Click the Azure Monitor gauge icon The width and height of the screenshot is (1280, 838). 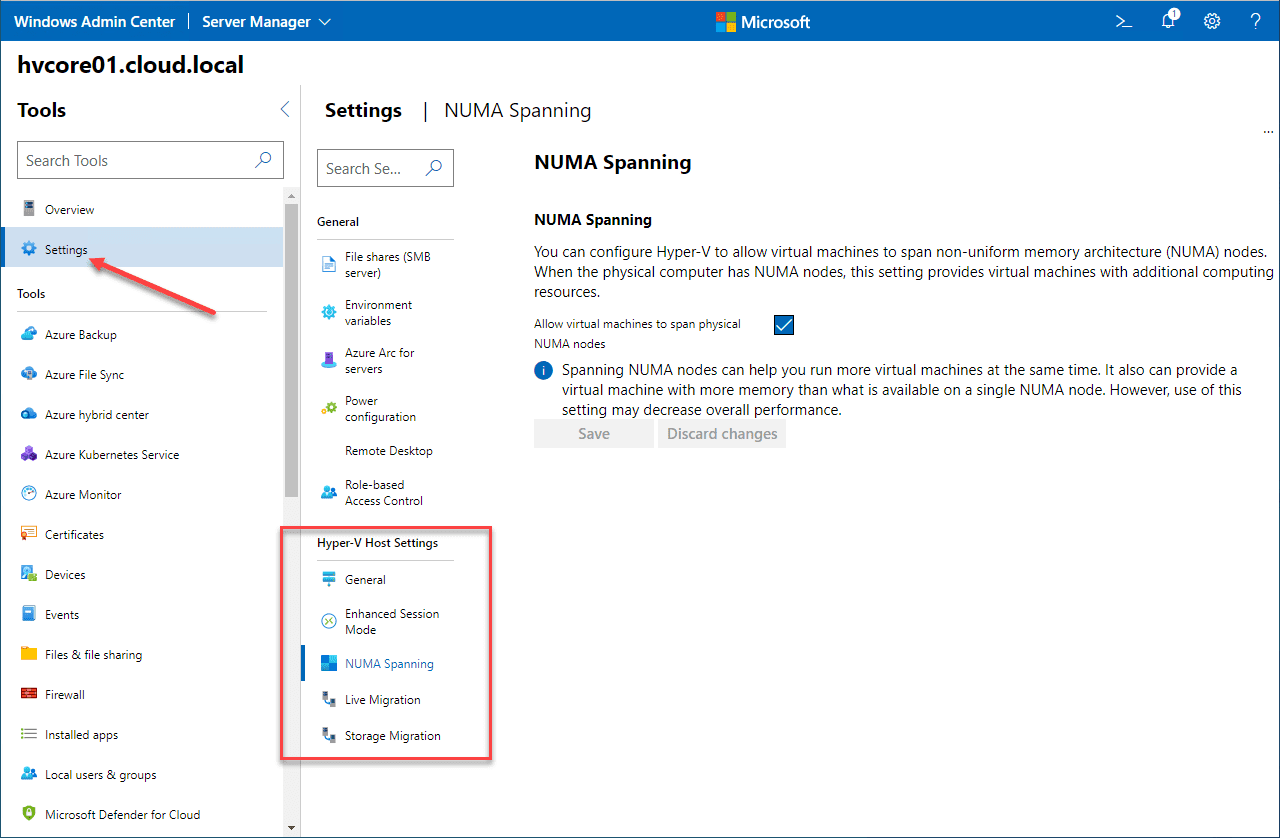29,494
